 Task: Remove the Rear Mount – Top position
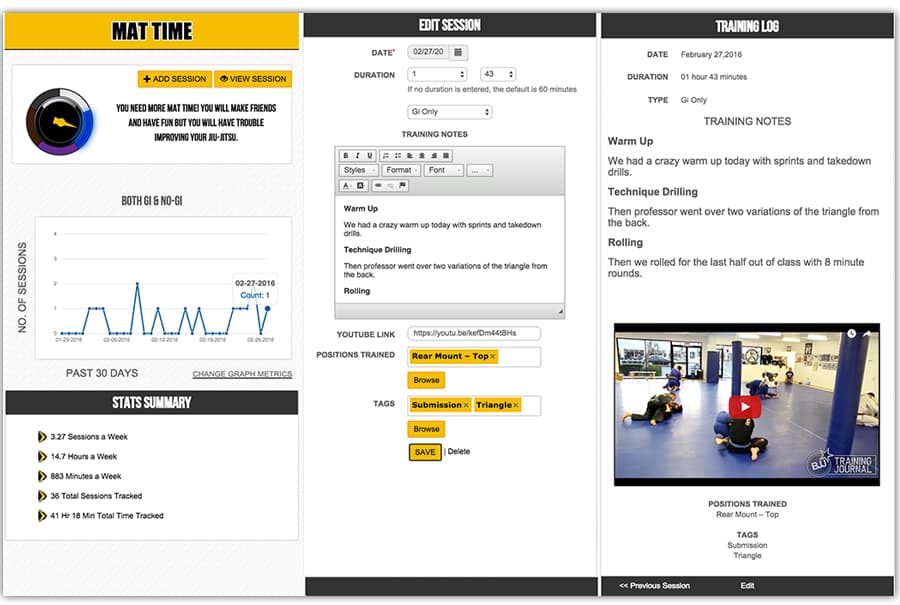pyautogui.click(x=492, y=356)
